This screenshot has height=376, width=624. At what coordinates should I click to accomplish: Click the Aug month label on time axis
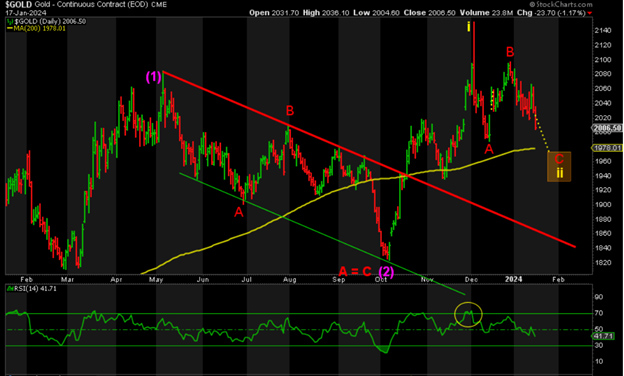pos(290,280)
